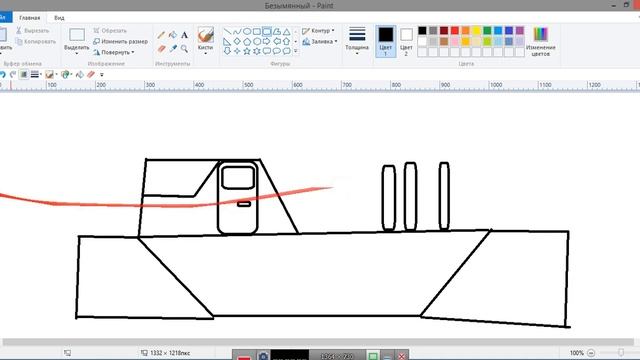Choose the Left arrow shape

click(277, 41)
